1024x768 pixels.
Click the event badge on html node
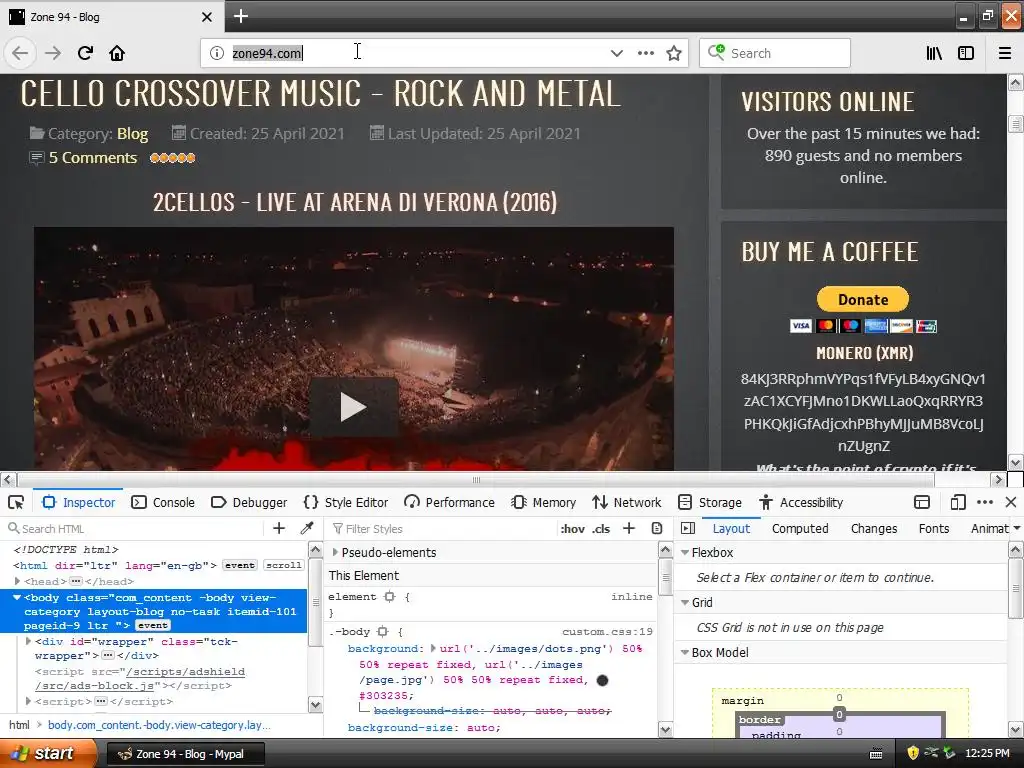(x=240, y=566)
